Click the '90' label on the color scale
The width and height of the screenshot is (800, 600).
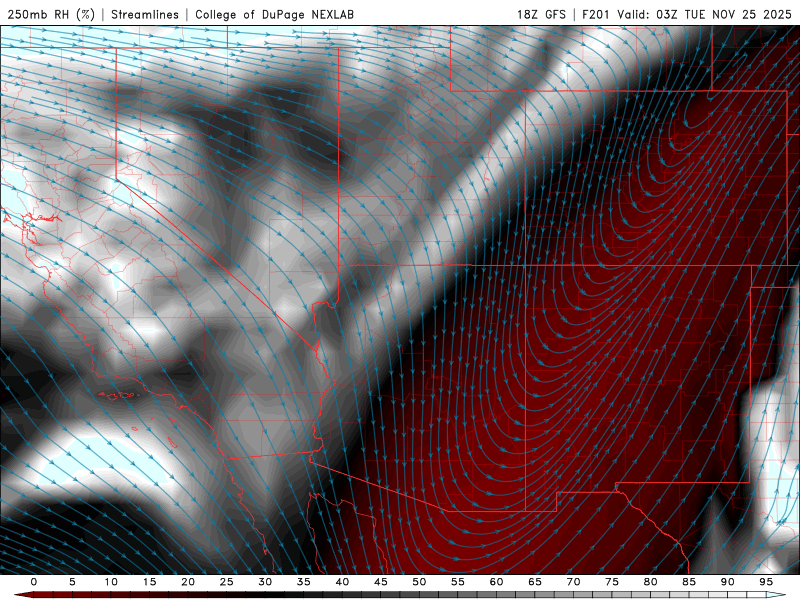click(x=727, y=582)
